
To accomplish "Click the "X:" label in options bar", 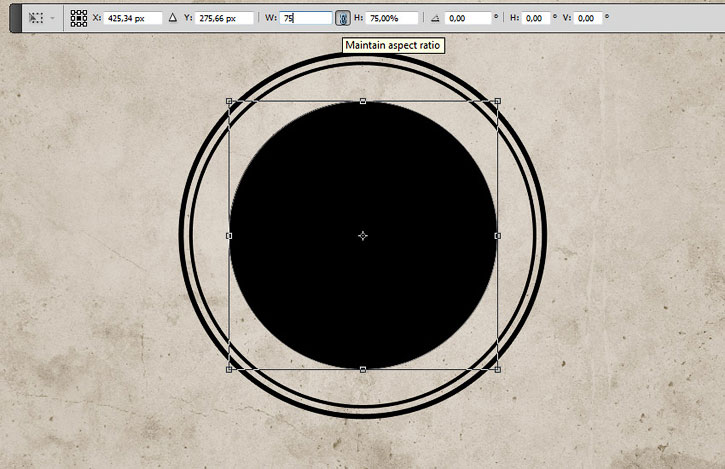I will [97, 18].
